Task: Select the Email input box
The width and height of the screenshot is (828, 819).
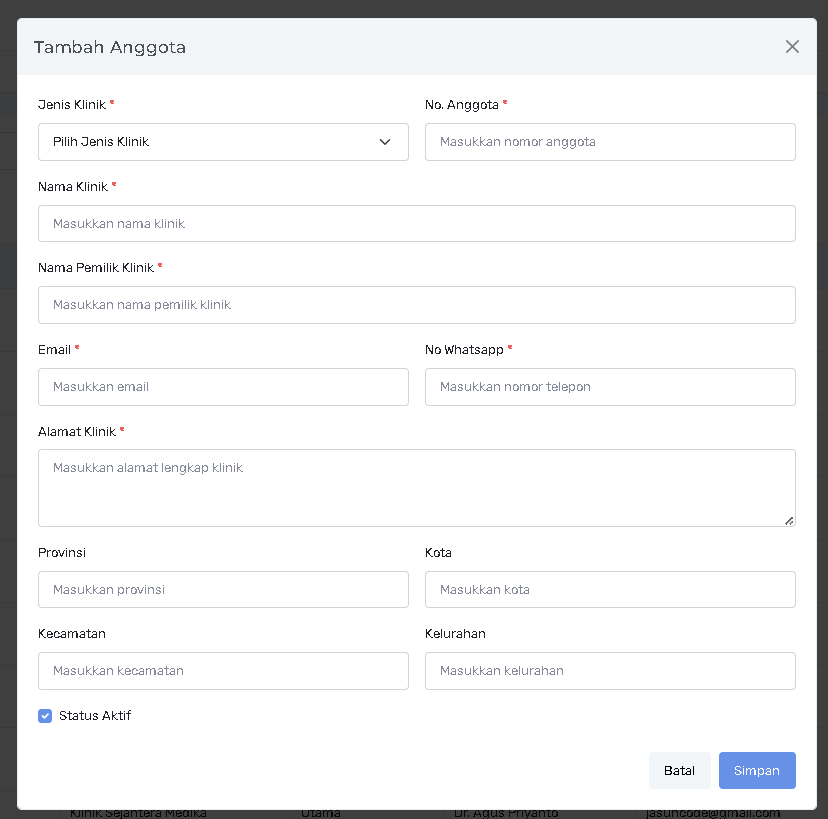Action: [222, 387]
